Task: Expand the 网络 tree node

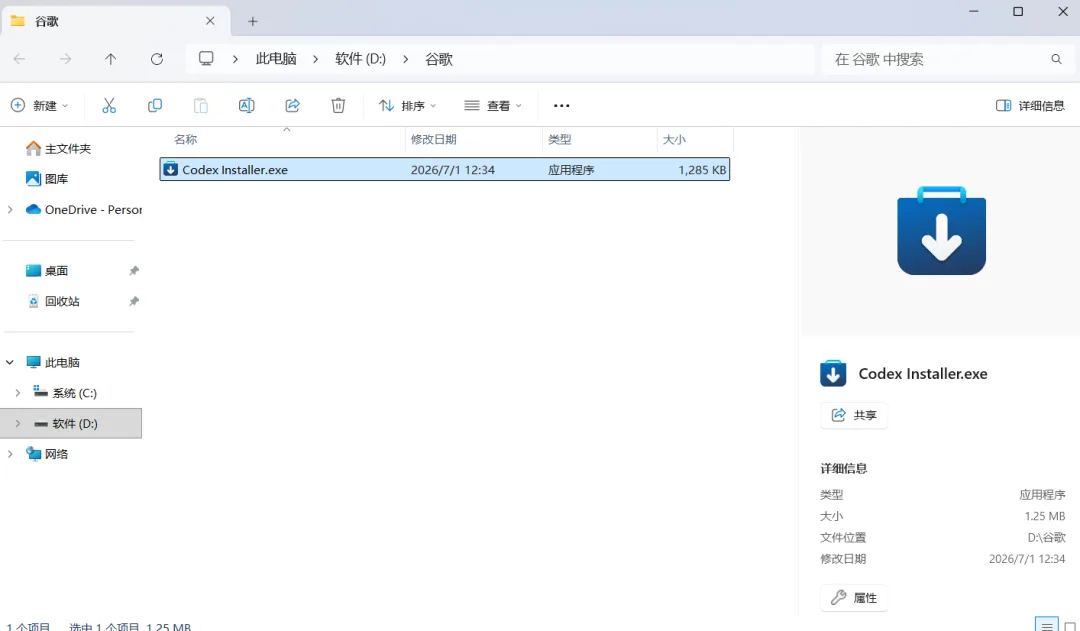Action: tap(10, 453)
